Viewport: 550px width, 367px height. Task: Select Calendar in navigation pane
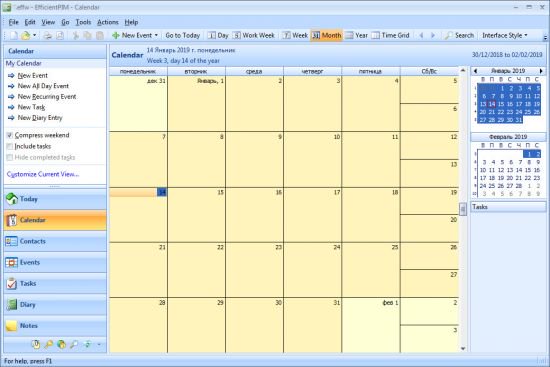55,220
